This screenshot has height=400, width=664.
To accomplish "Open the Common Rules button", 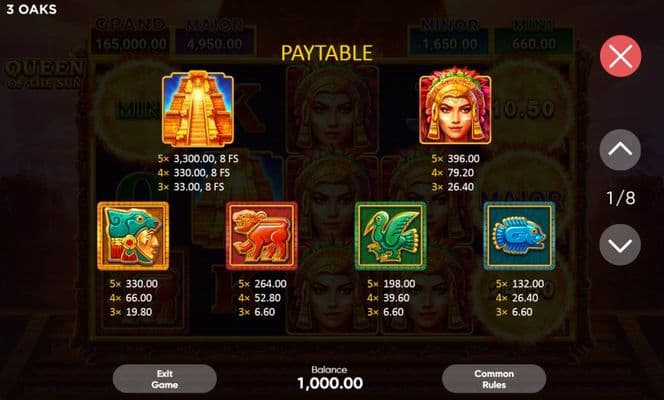I will click(x=494, y=379).
